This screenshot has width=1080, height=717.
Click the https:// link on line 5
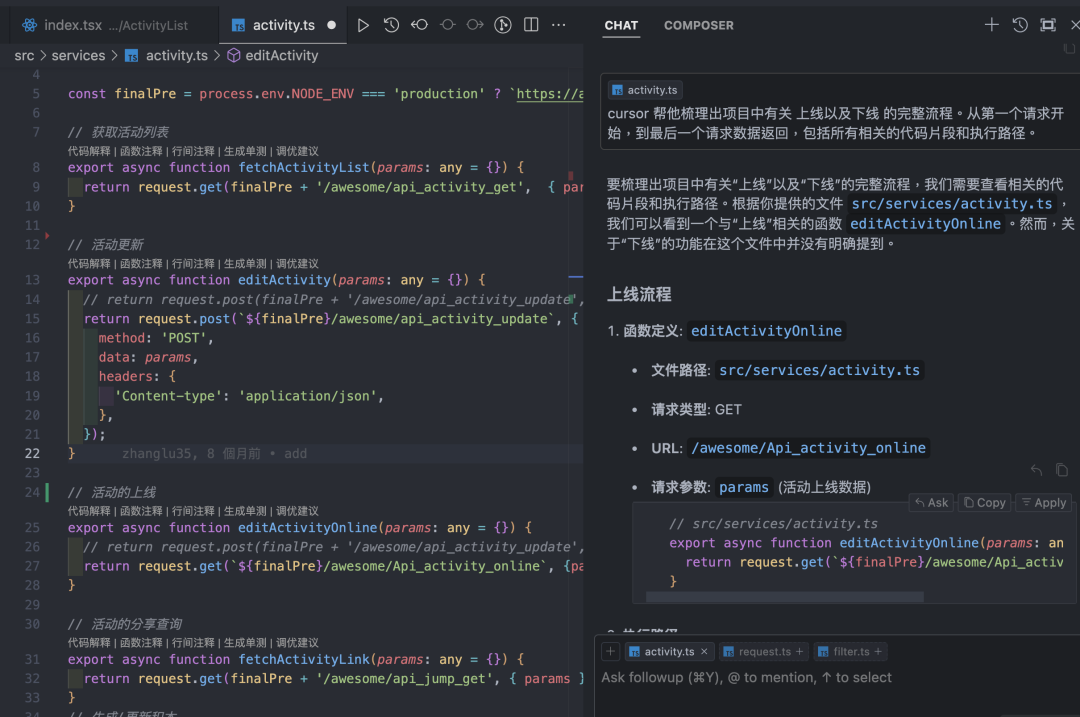[x=550, y=94]
